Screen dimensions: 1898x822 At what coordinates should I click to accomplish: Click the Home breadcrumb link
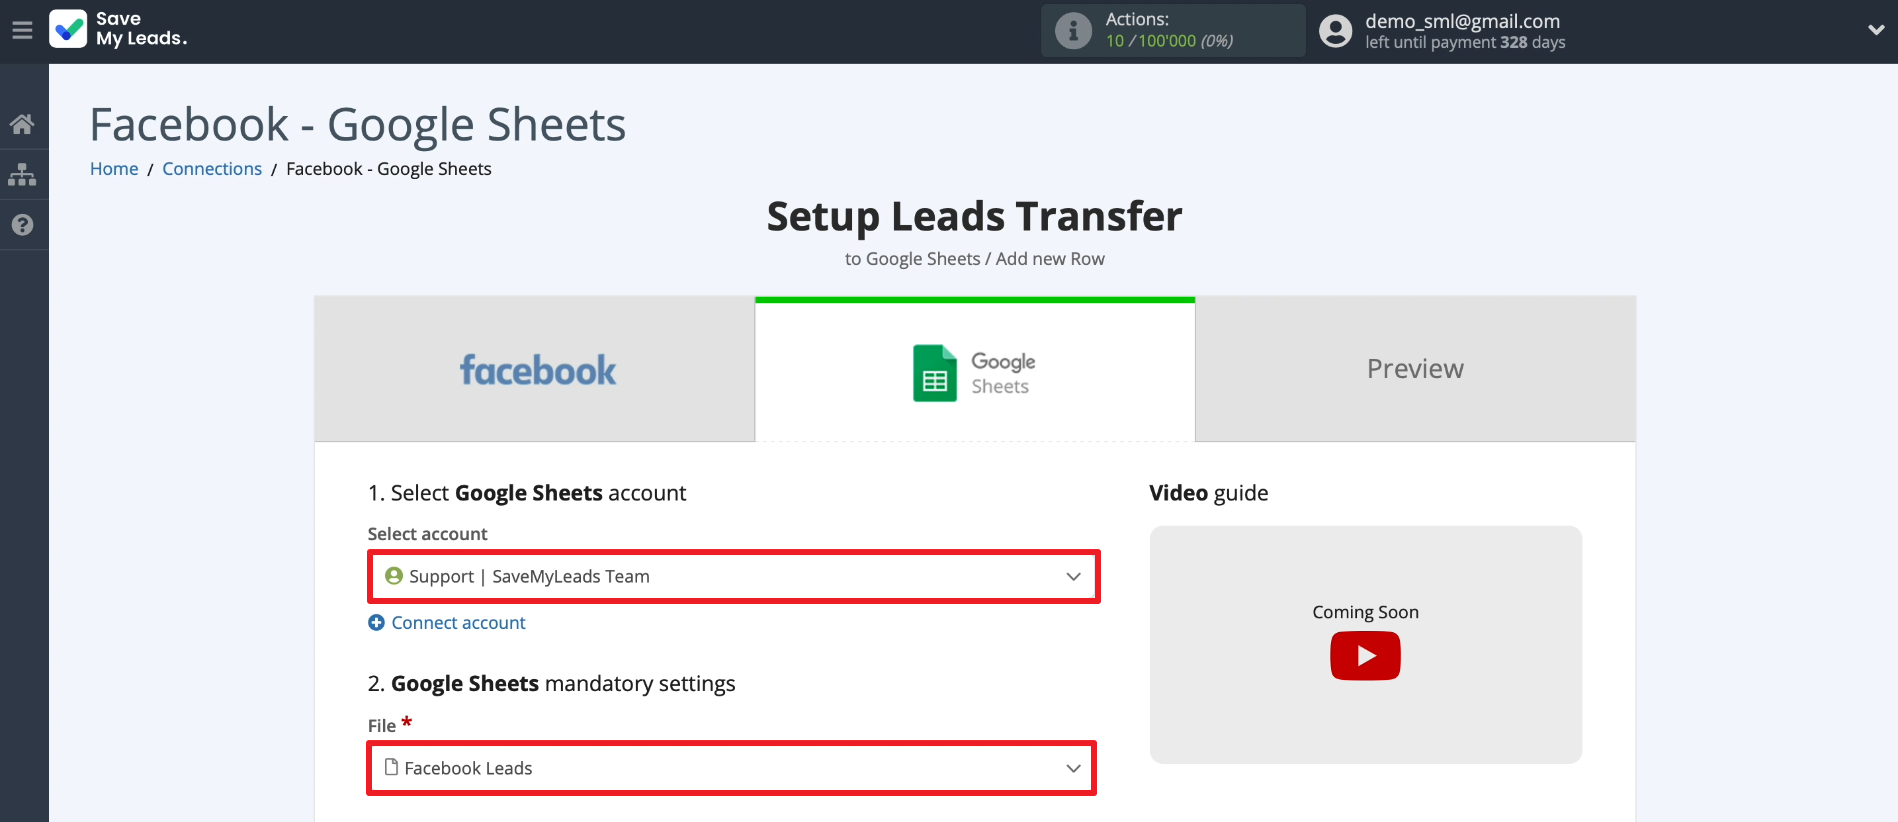pyautogui.click(x=114, y=169)
